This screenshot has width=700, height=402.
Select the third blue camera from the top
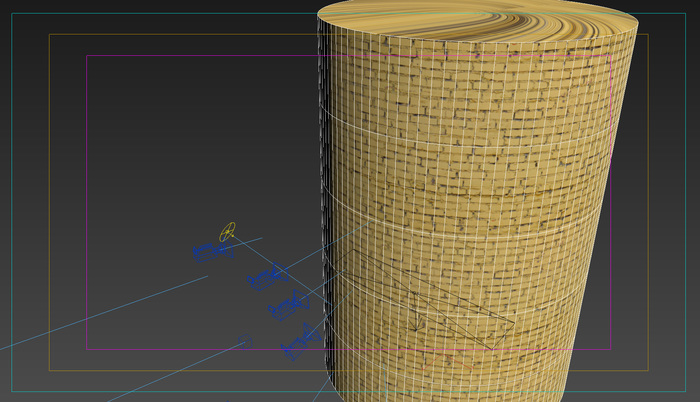(x=289, y=305)
